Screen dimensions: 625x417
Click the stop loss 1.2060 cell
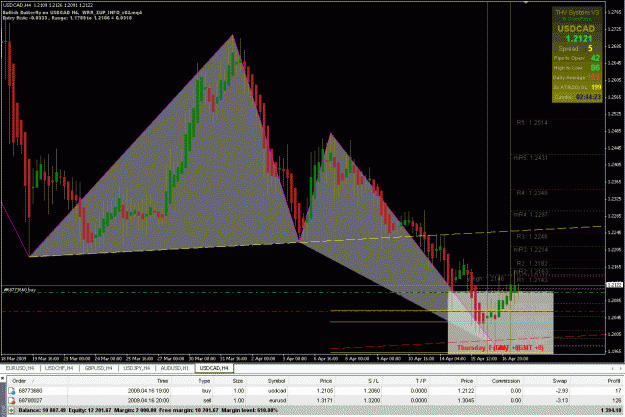[373, 391]
